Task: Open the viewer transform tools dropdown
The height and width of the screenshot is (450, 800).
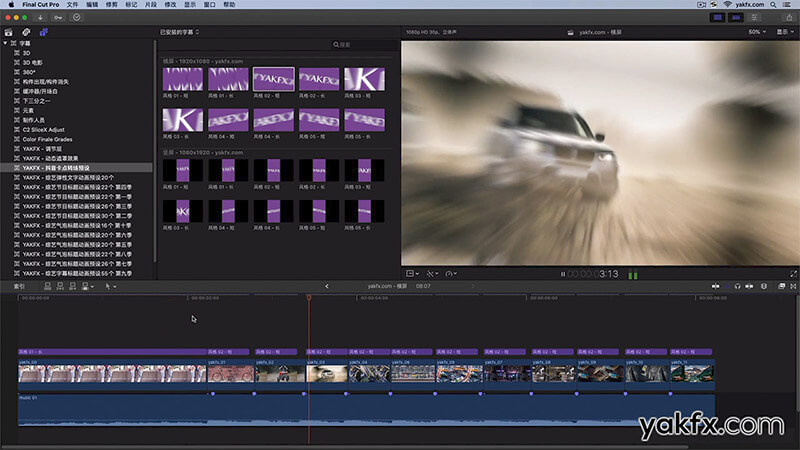Action: [x=412, y=274]
